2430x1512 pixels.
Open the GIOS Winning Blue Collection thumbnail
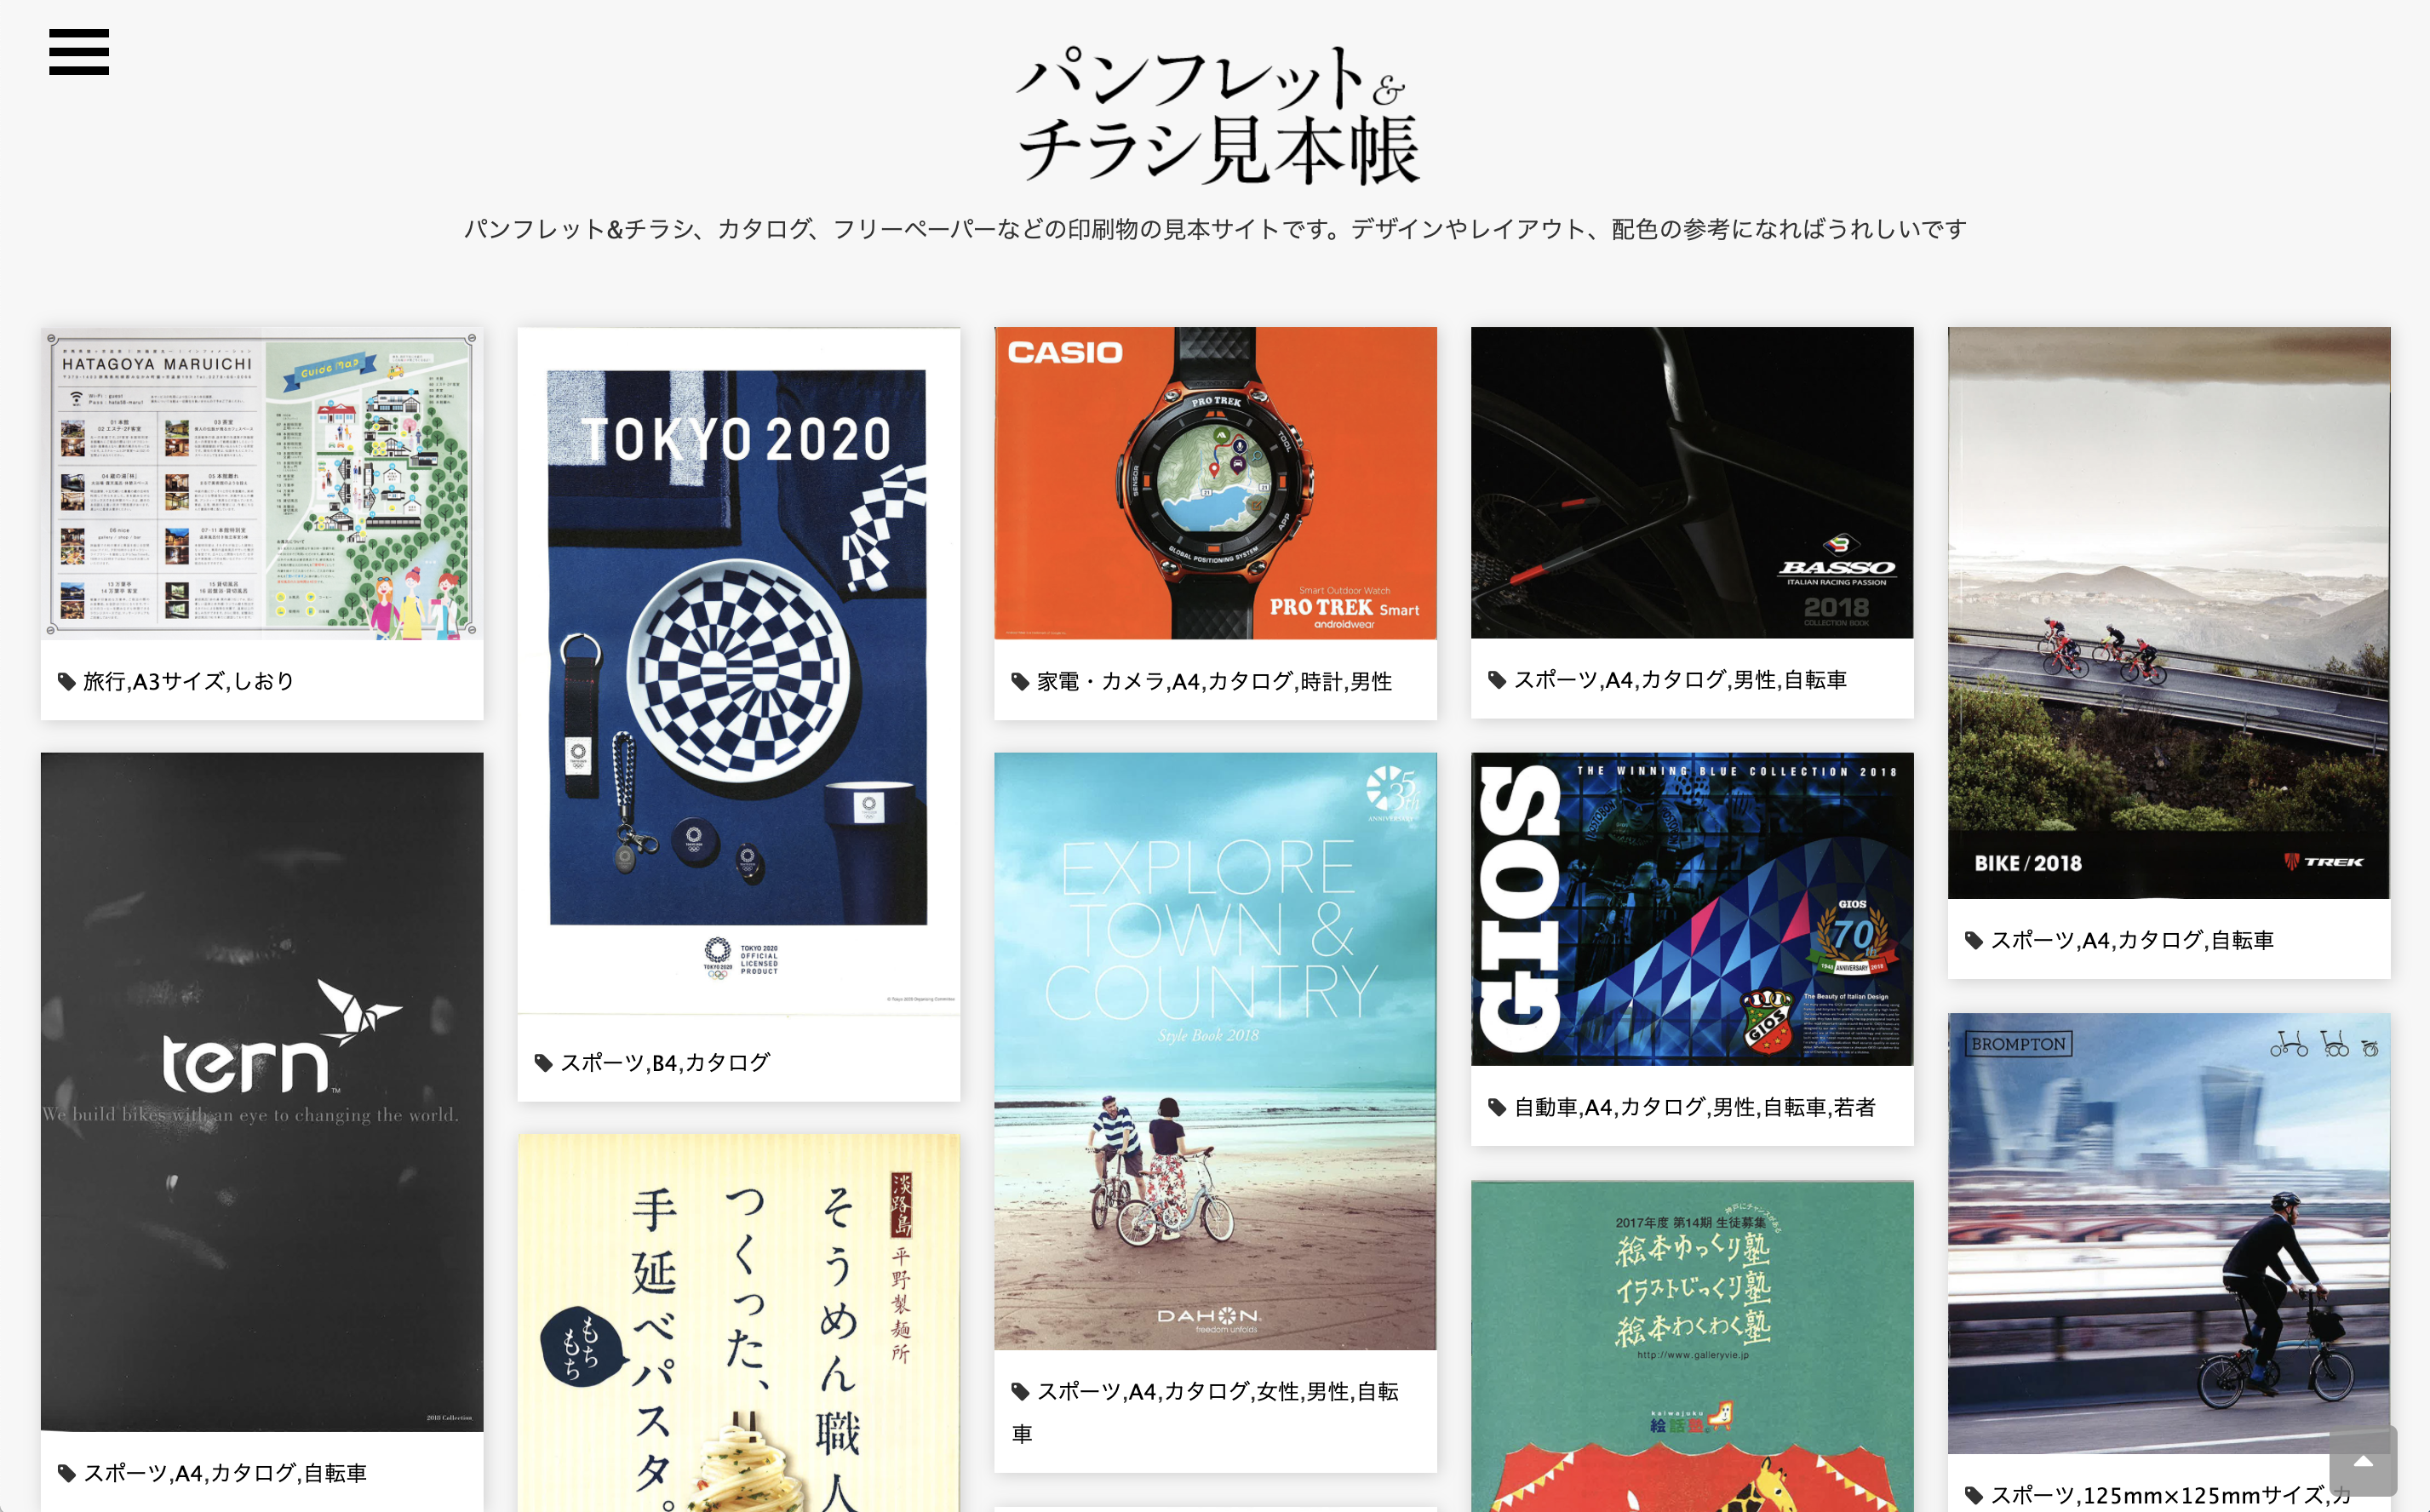(x=1692, y=909)
